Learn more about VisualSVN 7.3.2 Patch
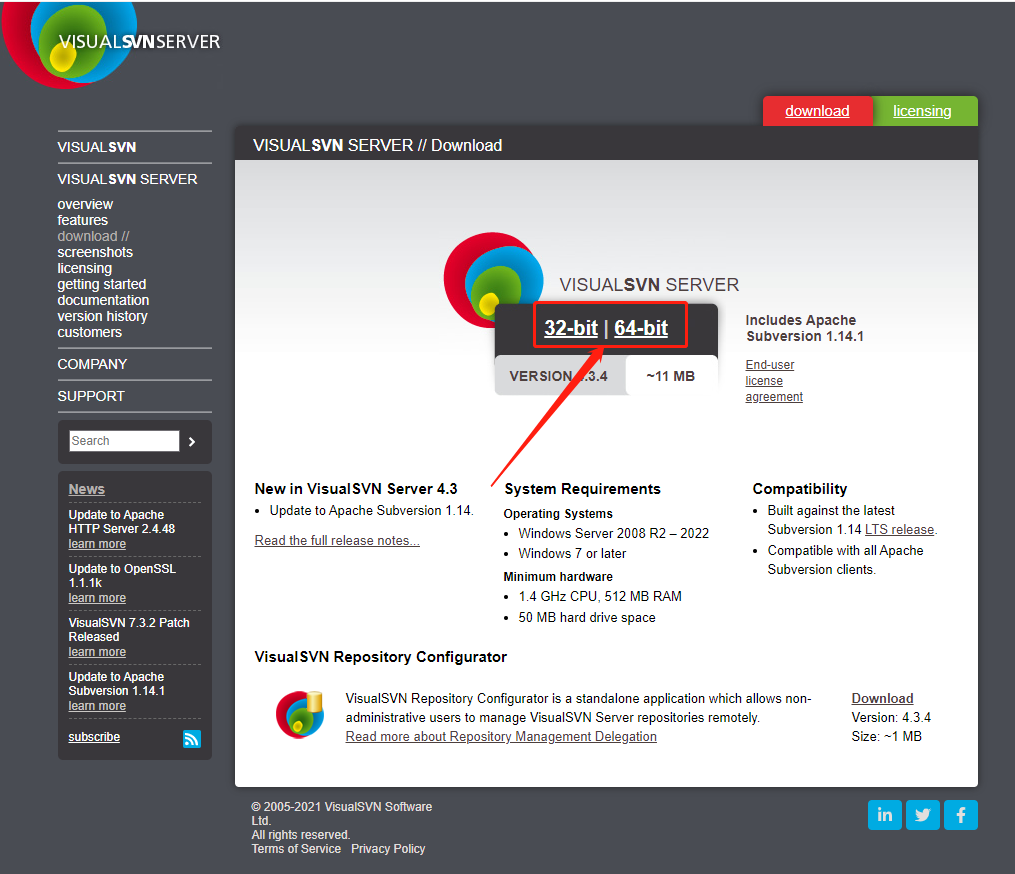Screen dimensions: 1015x874 tap(97, 653)
